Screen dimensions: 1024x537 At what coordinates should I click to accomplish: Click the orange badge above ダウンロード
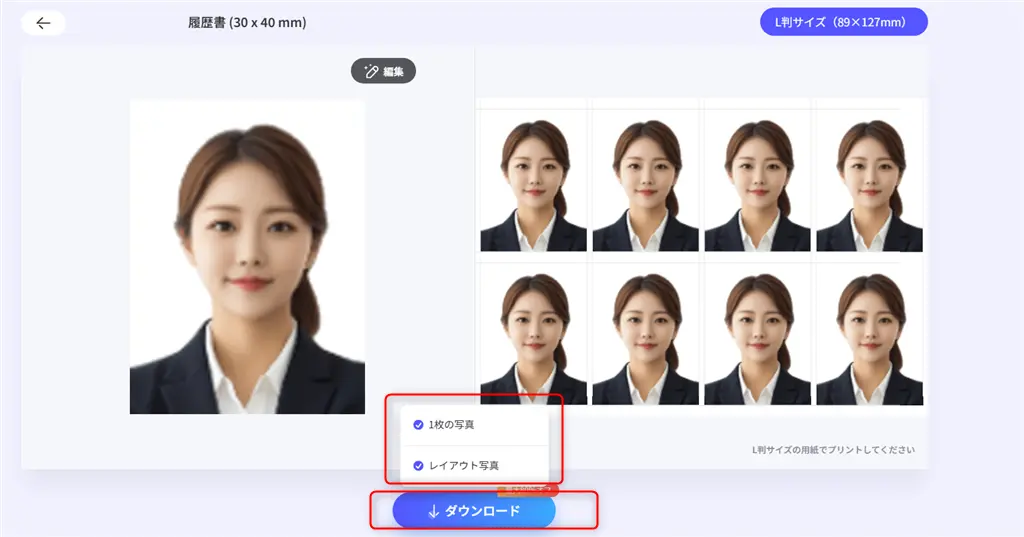click(x=527, y=490)
